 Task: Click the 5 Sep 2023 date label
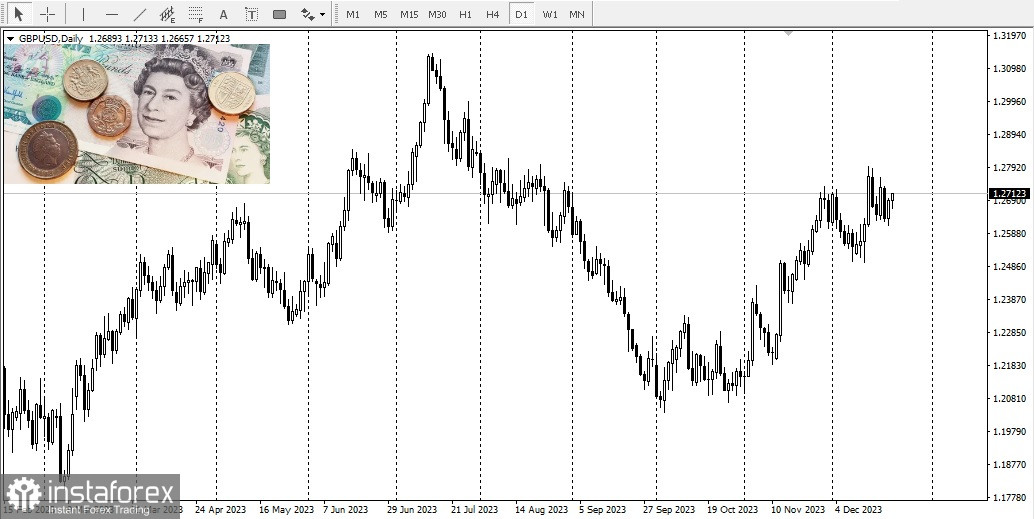(602, 510)
